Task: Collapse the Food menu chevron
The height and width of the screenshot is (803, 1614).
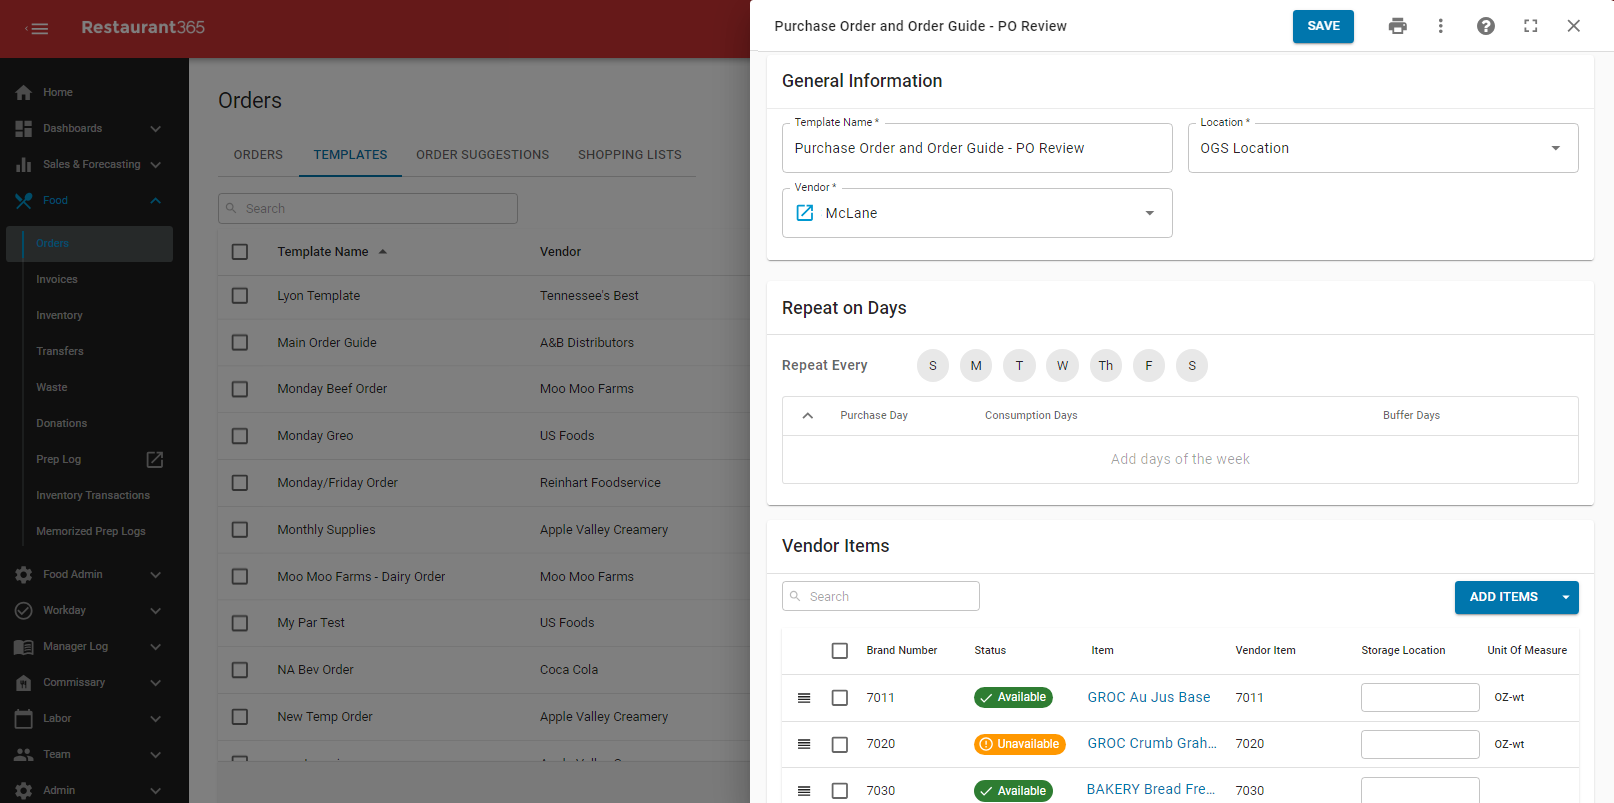Action: click(155, 200)
